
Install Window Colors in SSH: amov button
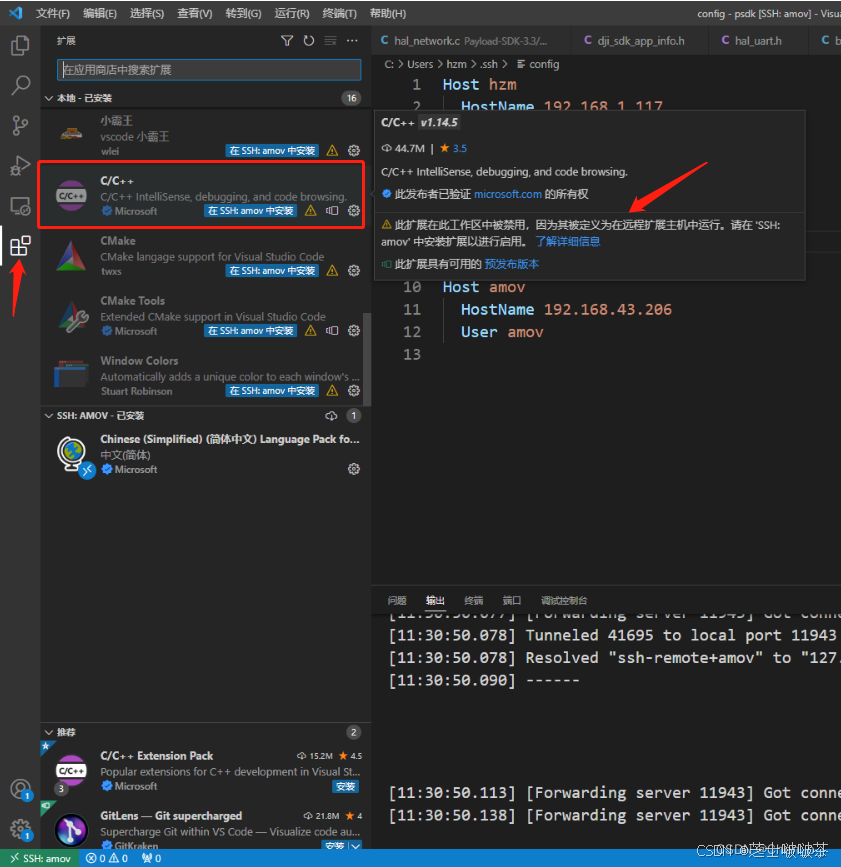[x=272, y=390]
